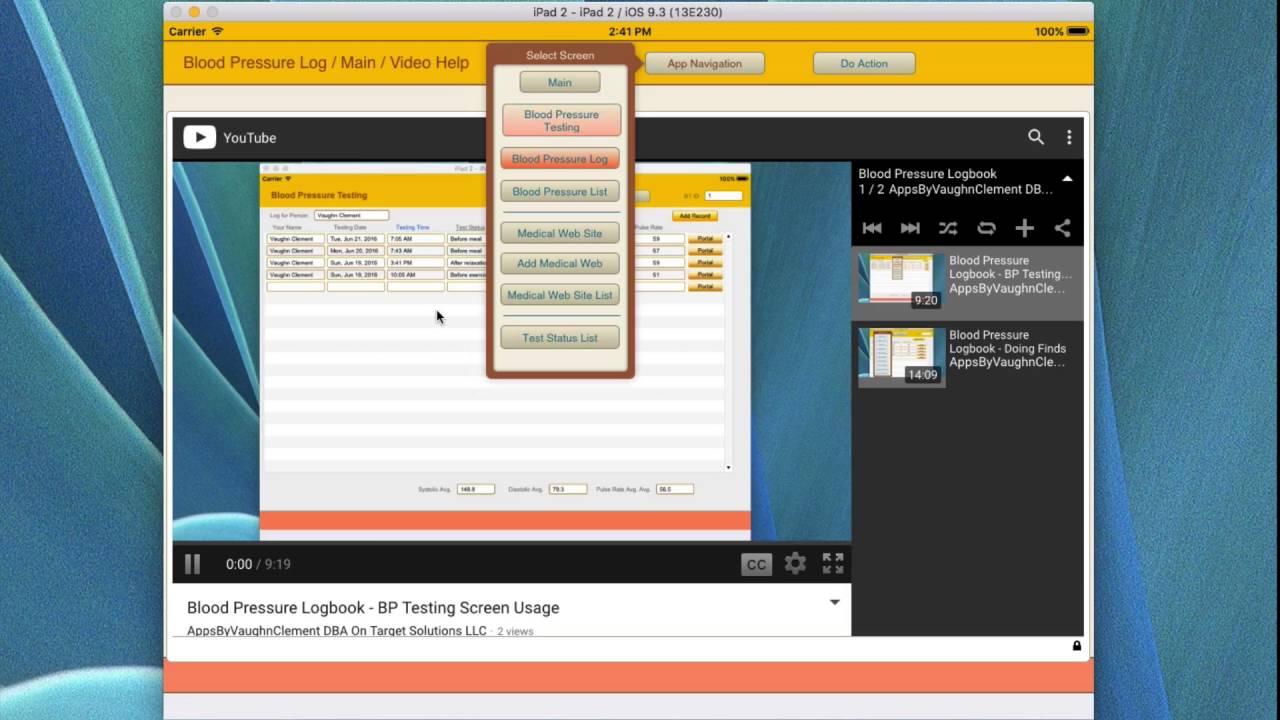Skip to previous playlist video
This screenshot has width=1280, height=720.
coord(872,228)
